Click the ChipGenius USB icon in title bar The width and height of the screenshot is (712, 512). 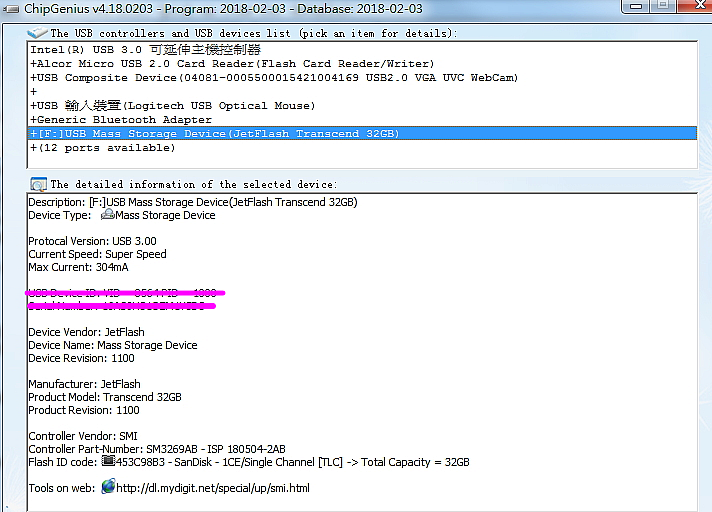coord(11,9)
